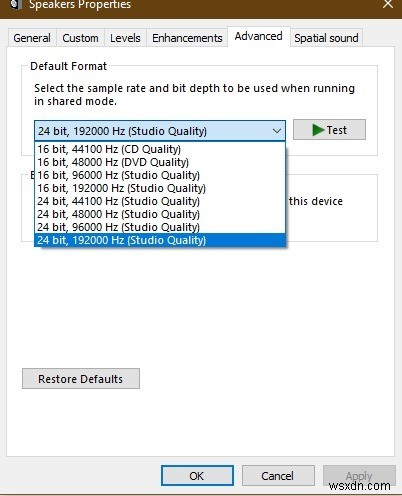Select highlighted 24 bit, 192000 Hz list option

[160, 240]
